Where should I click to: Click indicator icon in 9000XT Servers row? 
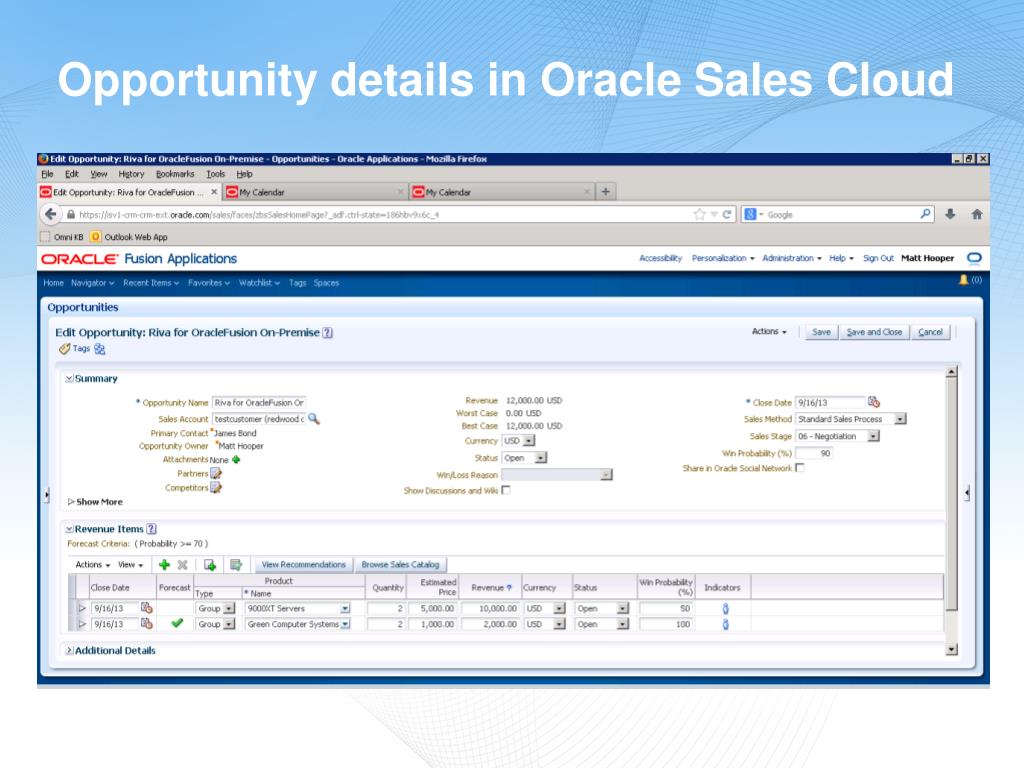pos(725,609)
